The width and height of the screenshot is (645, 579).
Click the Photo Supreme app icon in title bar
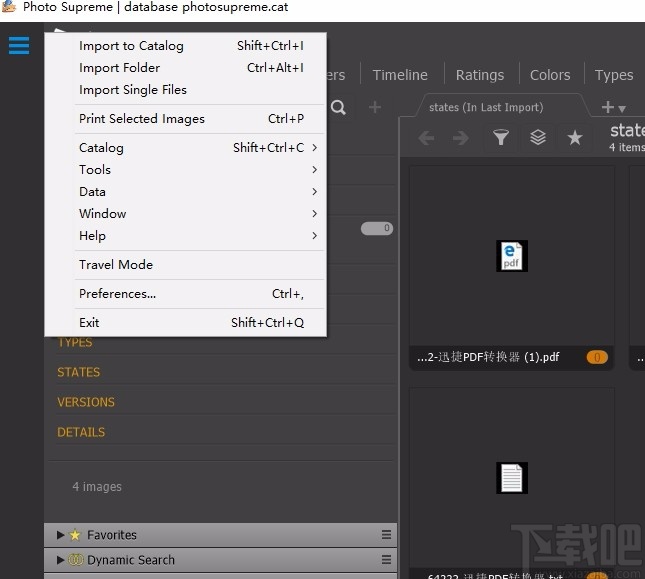(x=9, y=7)
